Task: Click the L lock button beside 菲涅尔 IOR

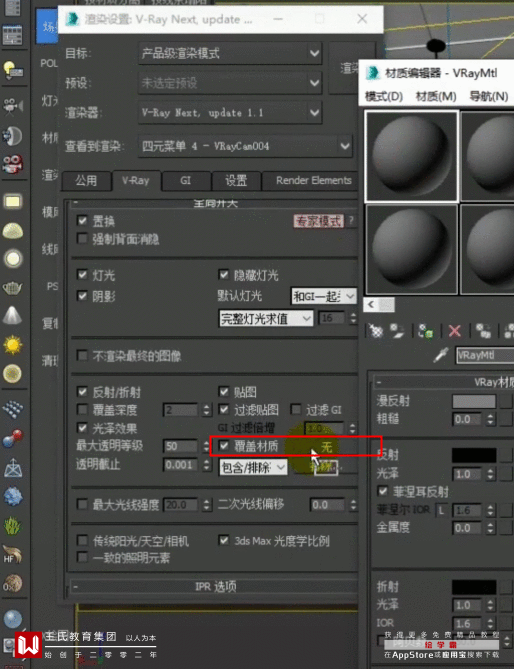Action: tap(441, 510)
